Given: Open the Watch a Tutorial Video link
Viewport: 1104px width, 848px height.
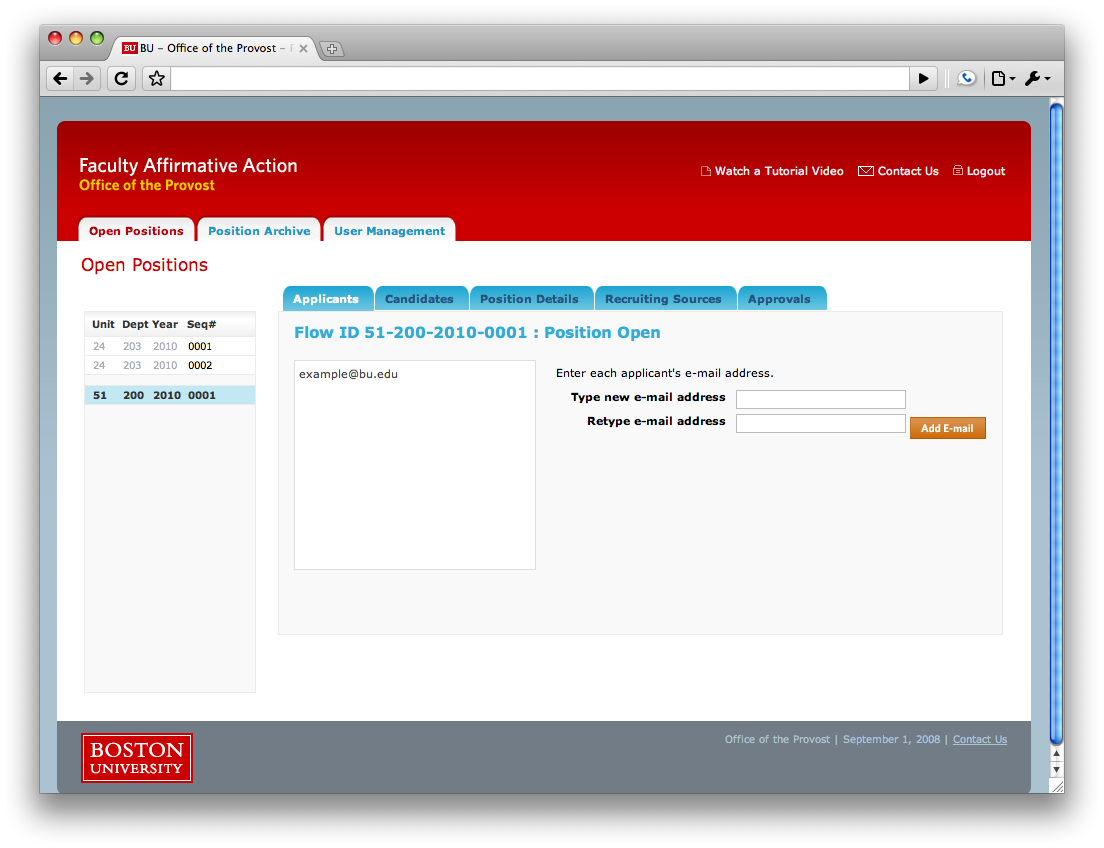Looking at the screenshot, I should tap(772, 171).
